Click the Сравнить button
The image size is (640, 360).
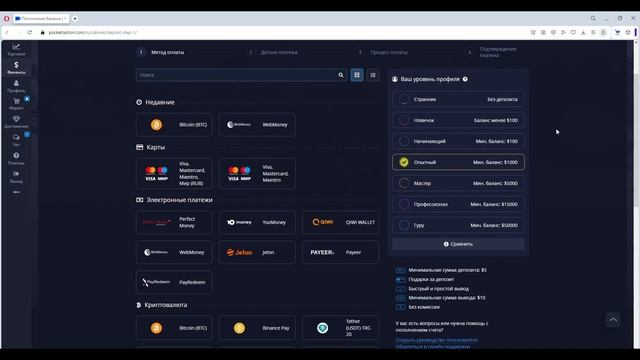tap(458, 244)
